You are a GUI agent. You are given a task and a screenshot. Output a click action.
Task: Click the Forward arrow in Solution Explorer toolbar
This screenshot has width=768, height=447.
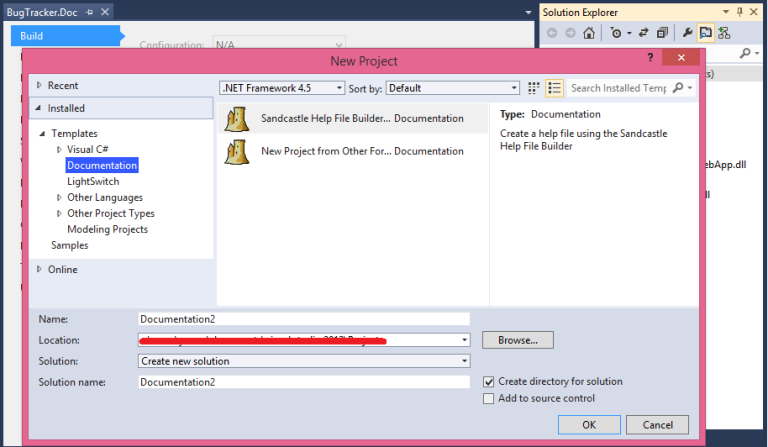coord(571,33)
